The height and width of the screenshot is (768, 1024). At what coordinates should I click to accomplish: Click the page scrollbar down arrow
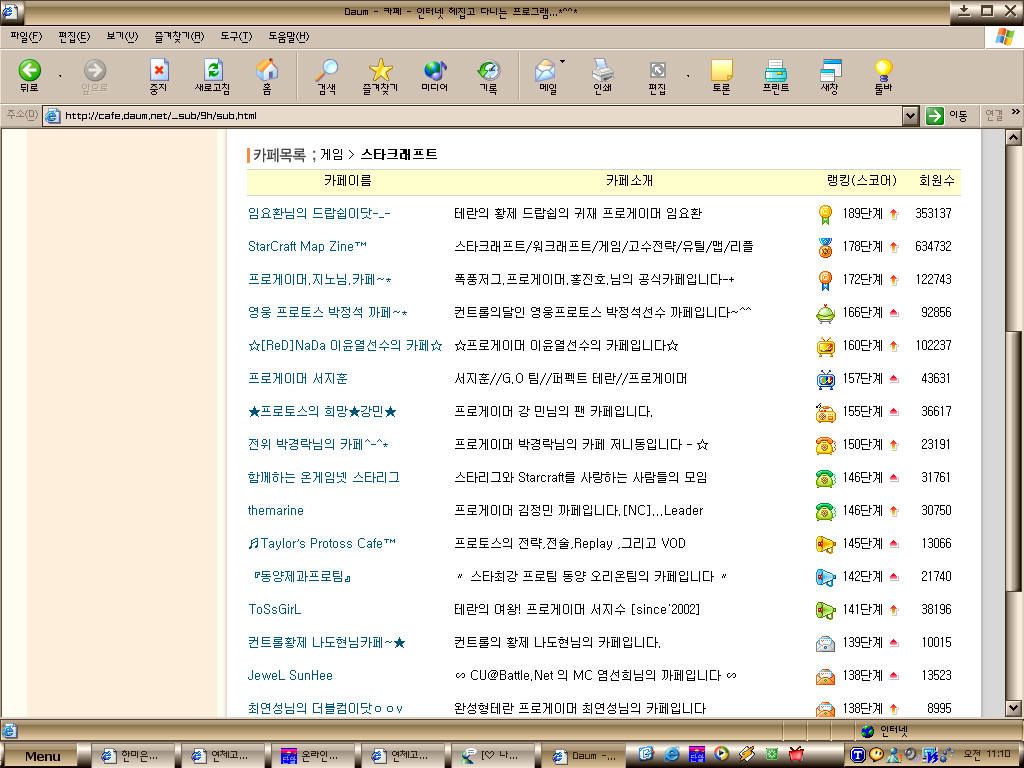1013,708
